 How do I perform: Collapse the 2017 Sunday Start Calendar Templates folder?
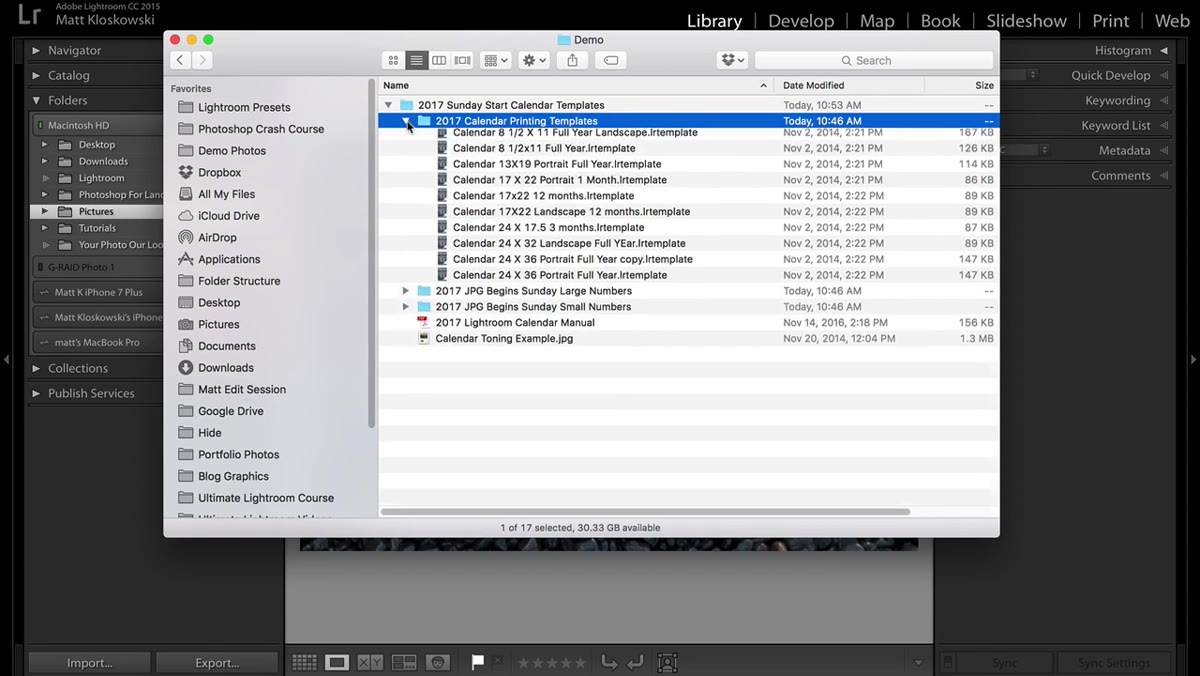point(388,105)
